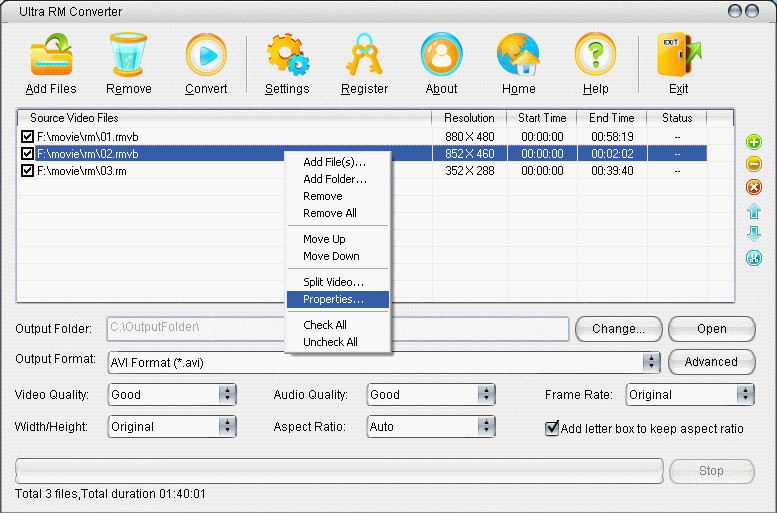Click the move down arrow icon
Screen dimensions: 777x513
pos(754,233)
